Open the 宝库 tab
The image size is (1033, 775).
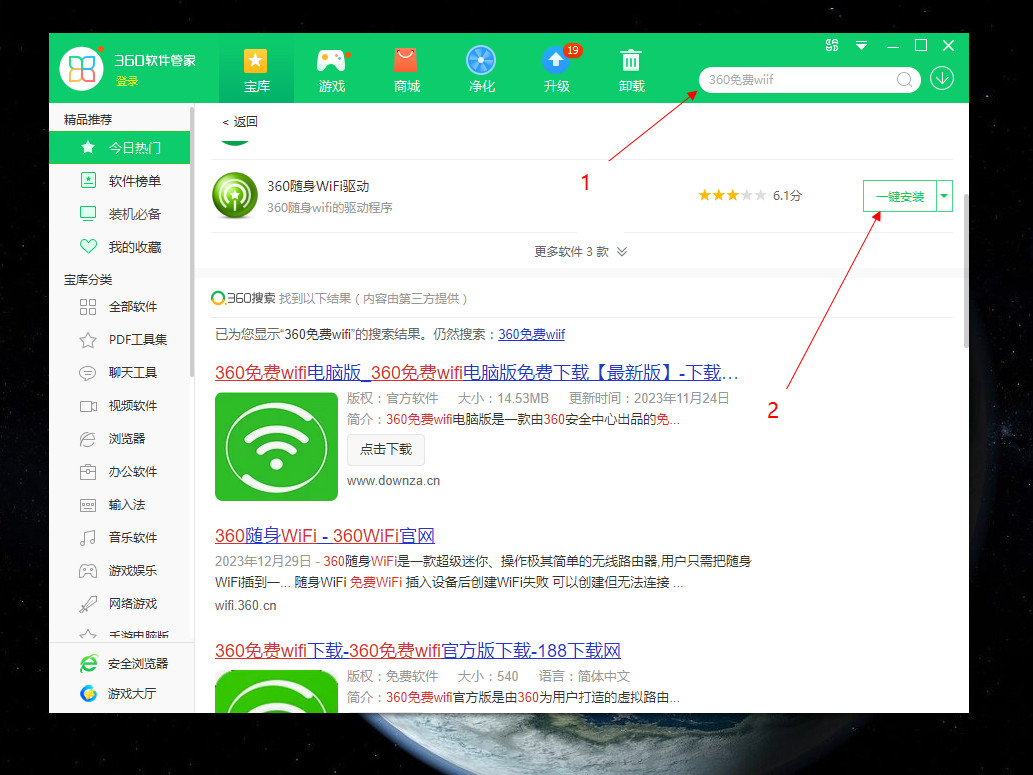[x=256, y=70]
